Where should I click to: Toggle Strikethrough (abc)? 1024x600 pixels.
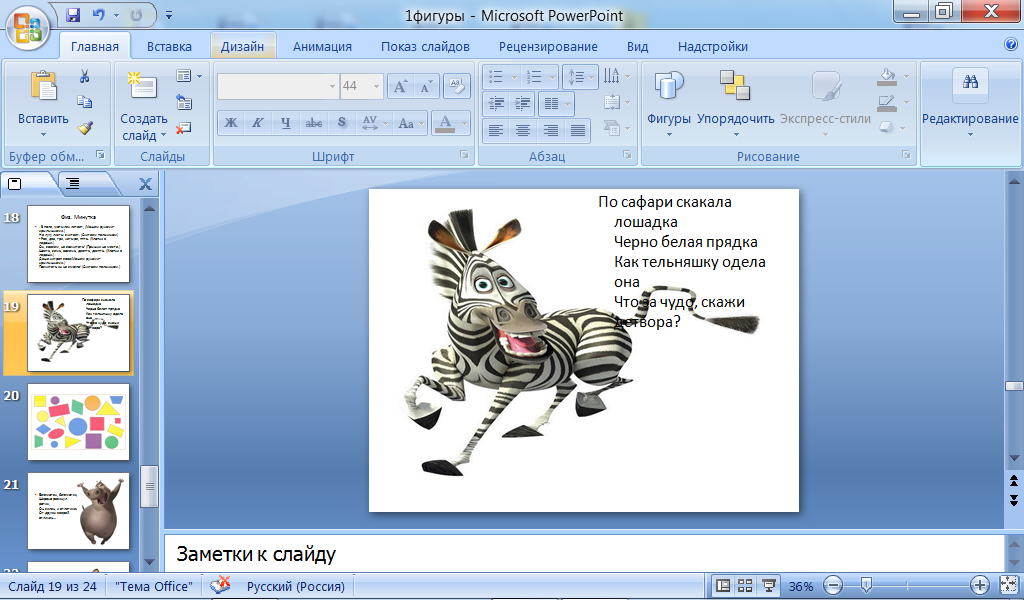point(313,123)
